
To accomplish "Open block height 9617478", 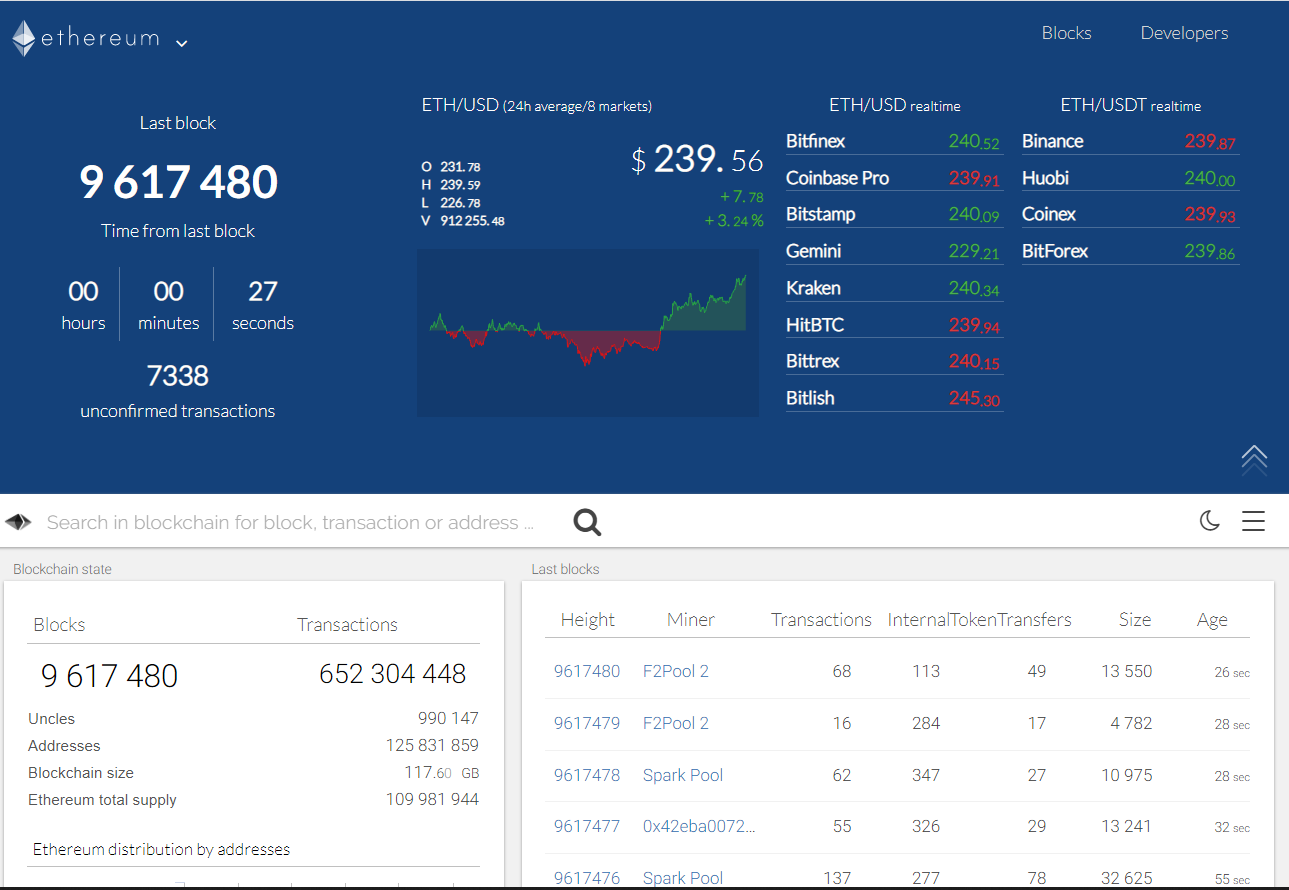I will tap(587, 776).
